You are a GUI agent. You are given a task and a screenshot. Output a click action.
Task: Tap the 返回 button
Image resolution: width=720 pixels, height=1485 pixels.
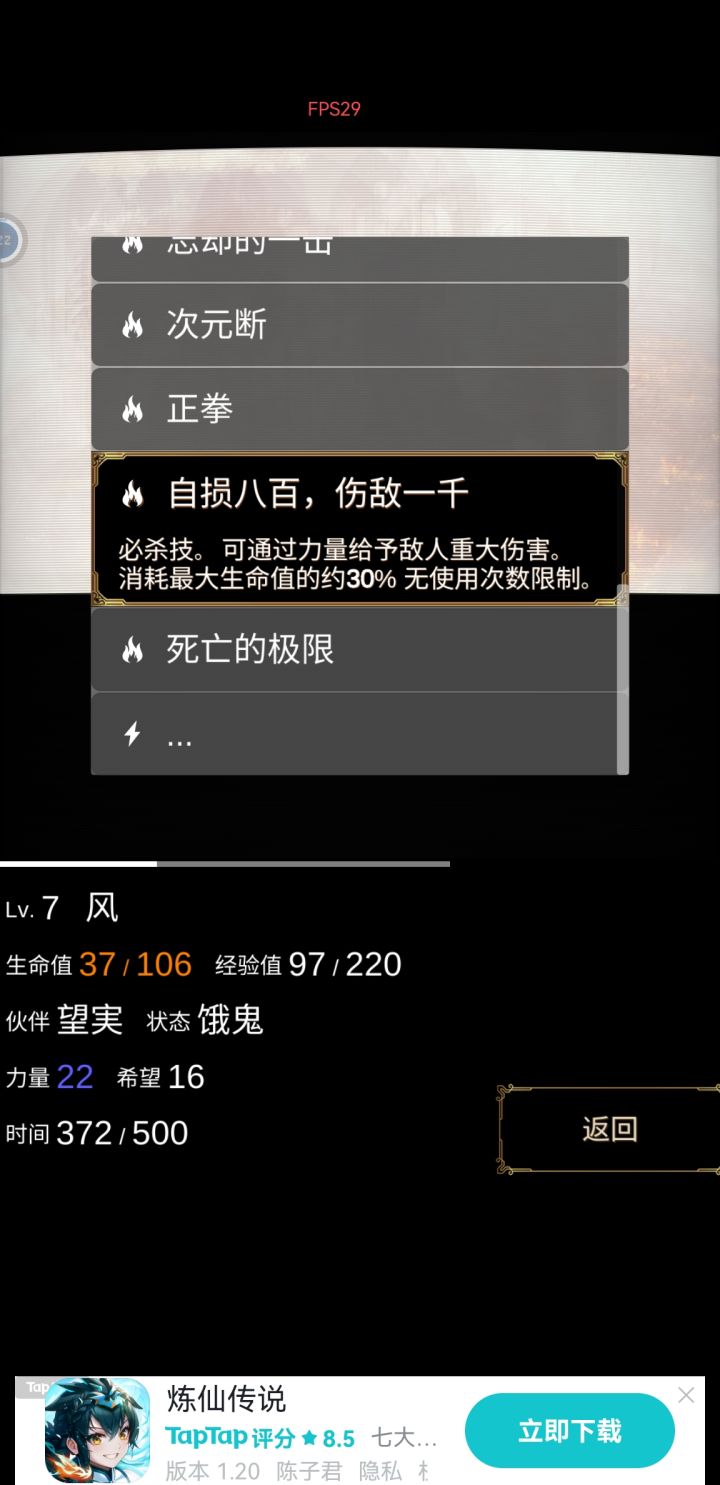pos(609,1130)
